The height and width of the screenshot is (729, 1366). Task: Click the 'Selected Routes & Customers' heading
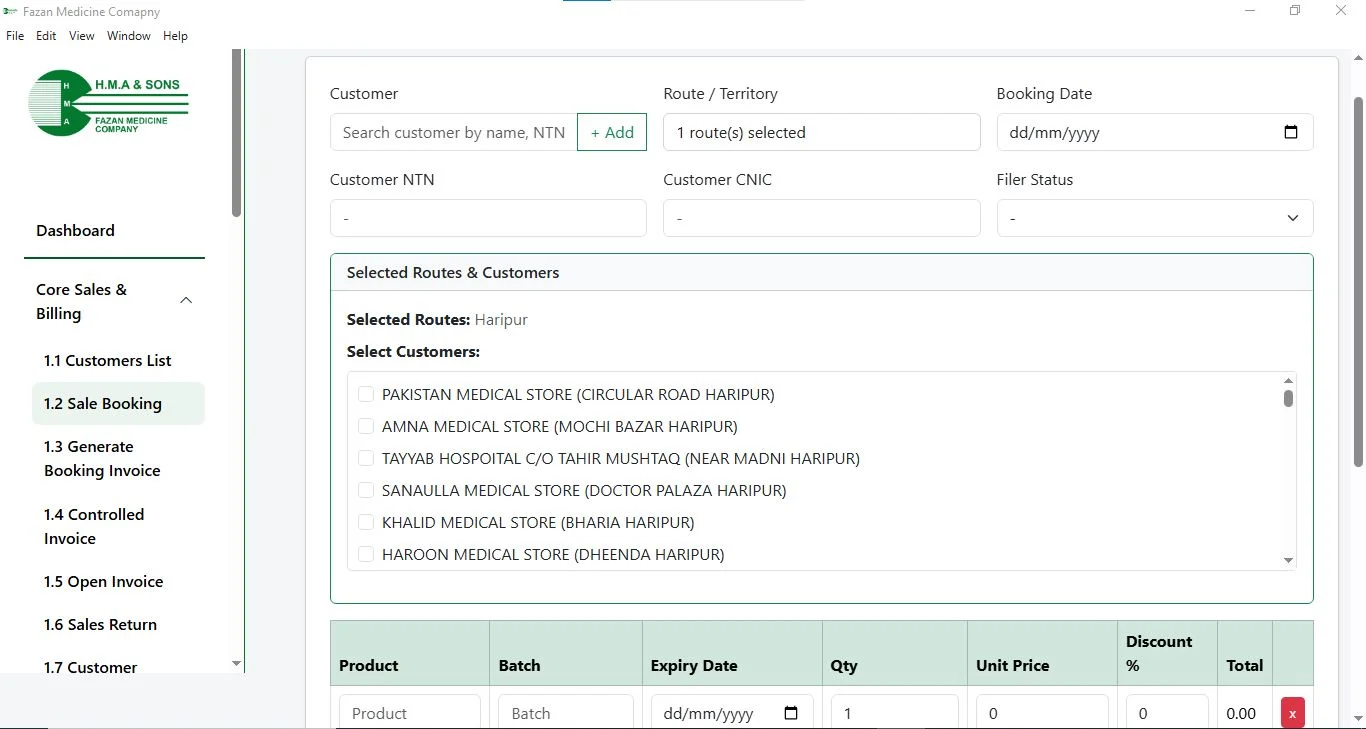(453, 272)
